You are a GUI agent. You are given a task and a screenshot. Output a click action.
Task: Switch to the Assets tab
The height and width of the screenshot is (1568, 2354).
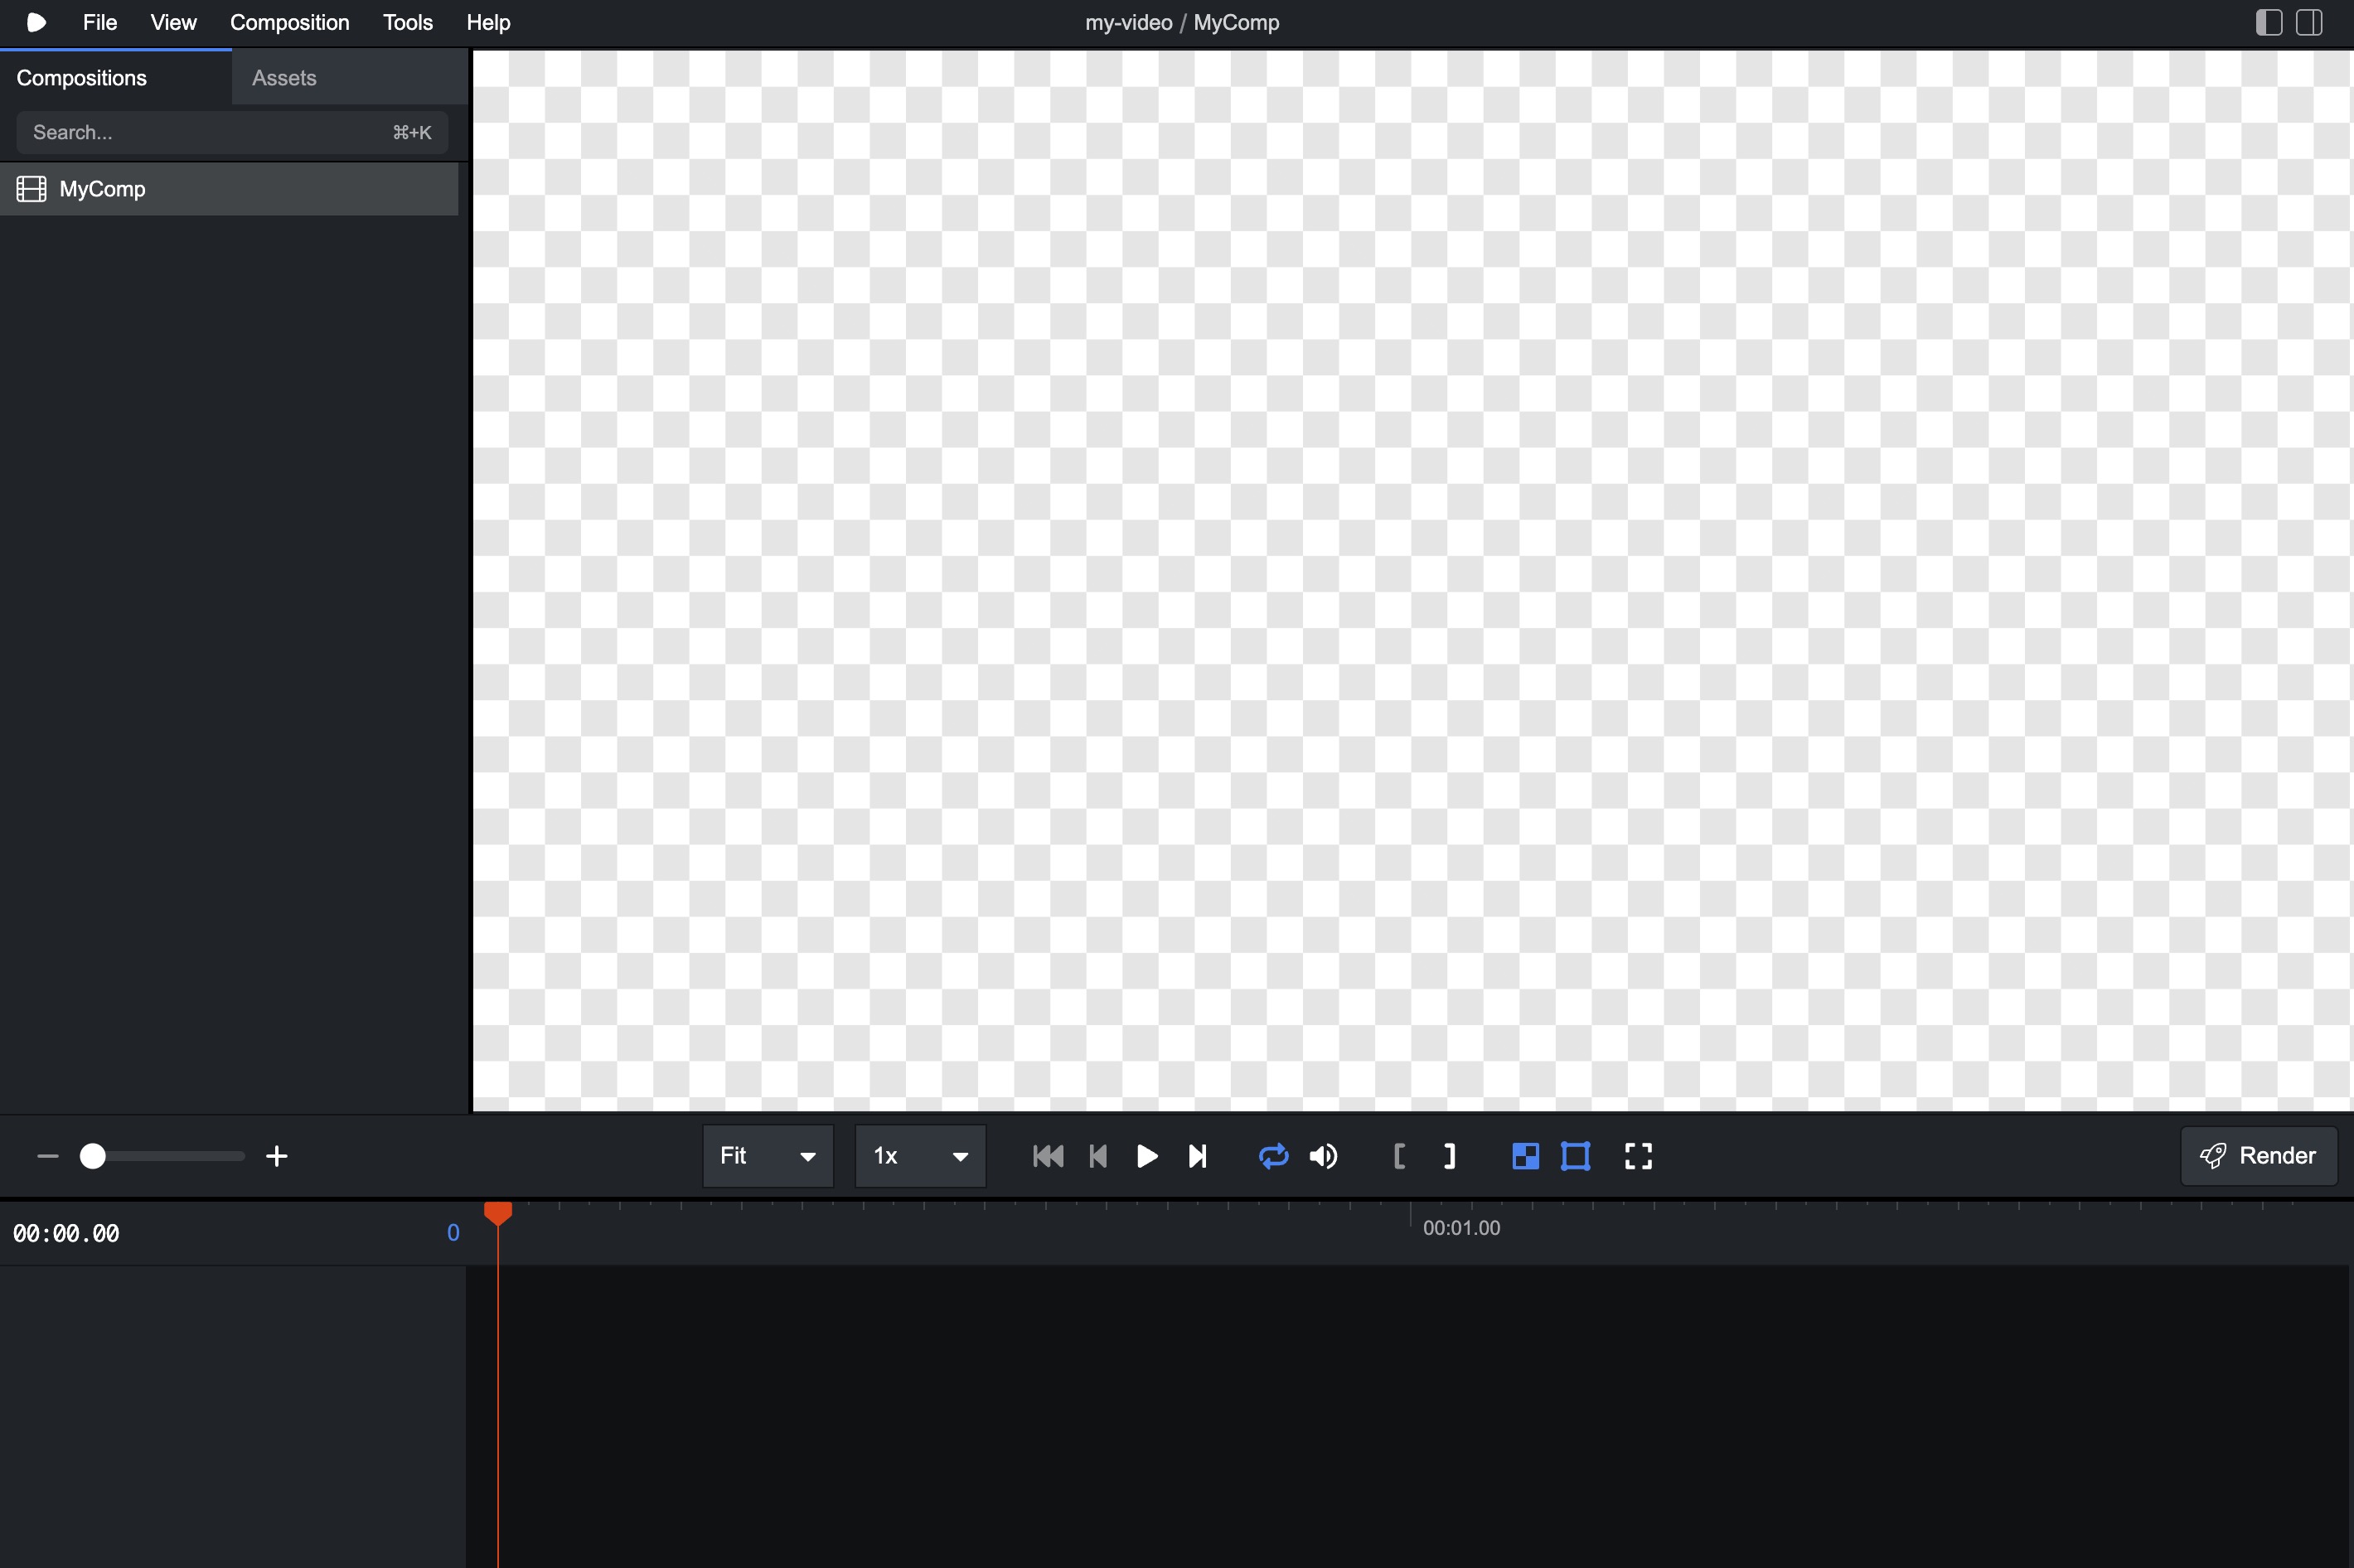pyautogui.click(x=350, y=77)
